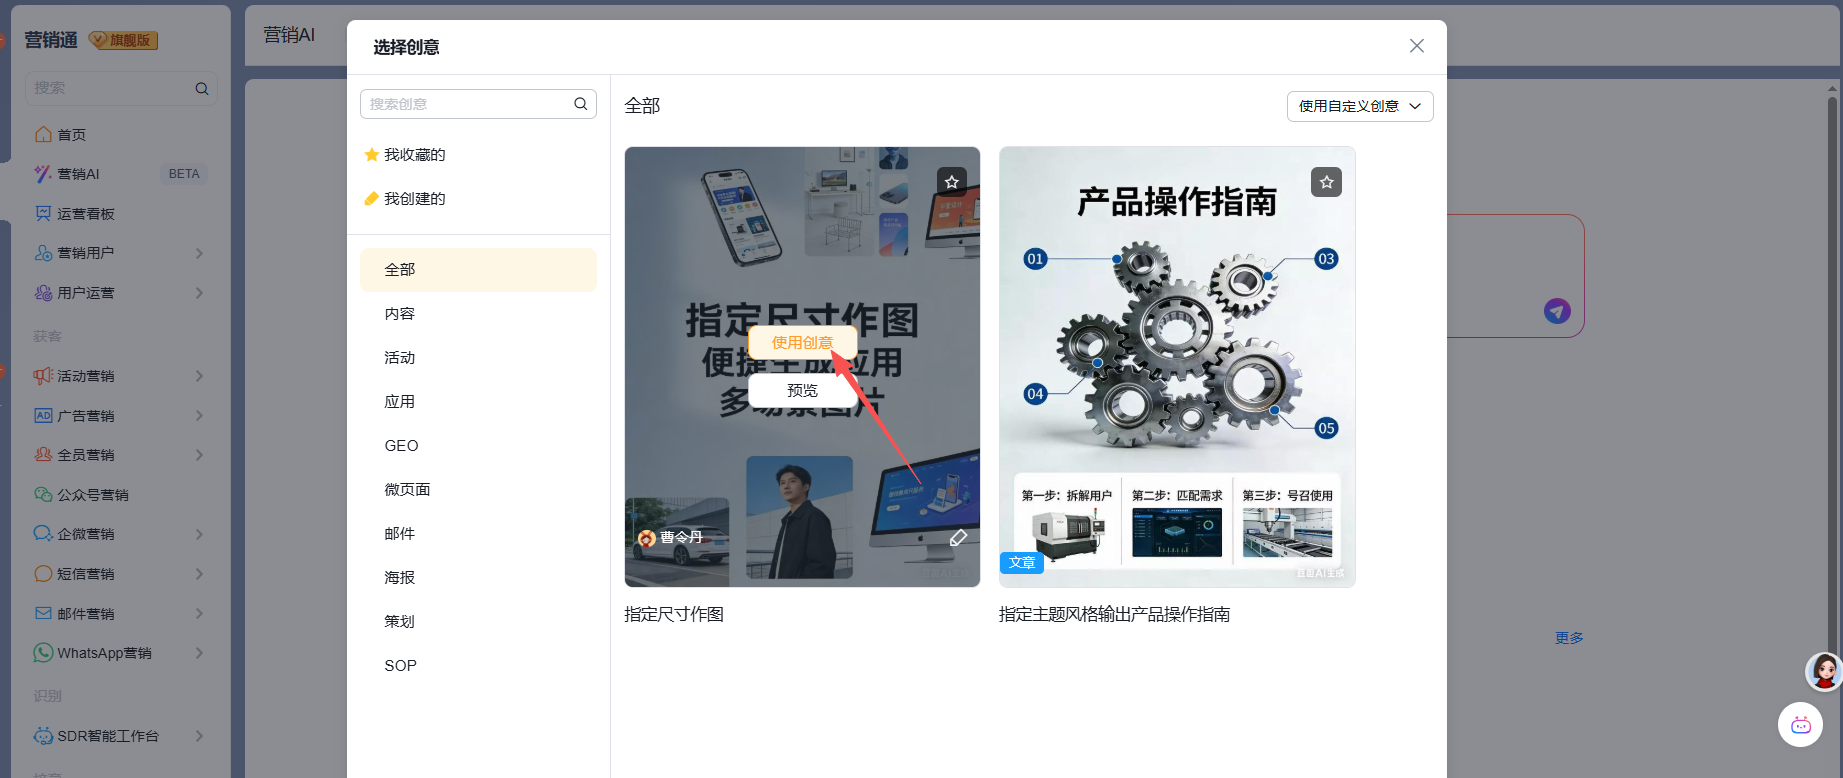
Task: Focus the sidebar 搜索 field
Action: 121,89
